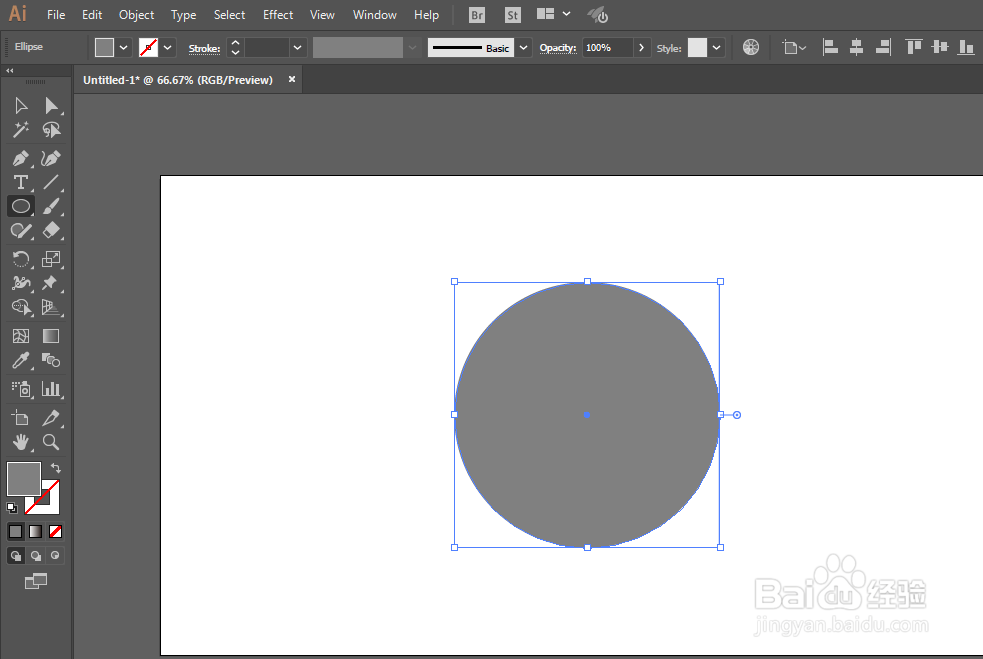This screenshot has width=983, height=659.
Task: Adjust the stroke weight stepper arrows
Action: tap(235, 47)
